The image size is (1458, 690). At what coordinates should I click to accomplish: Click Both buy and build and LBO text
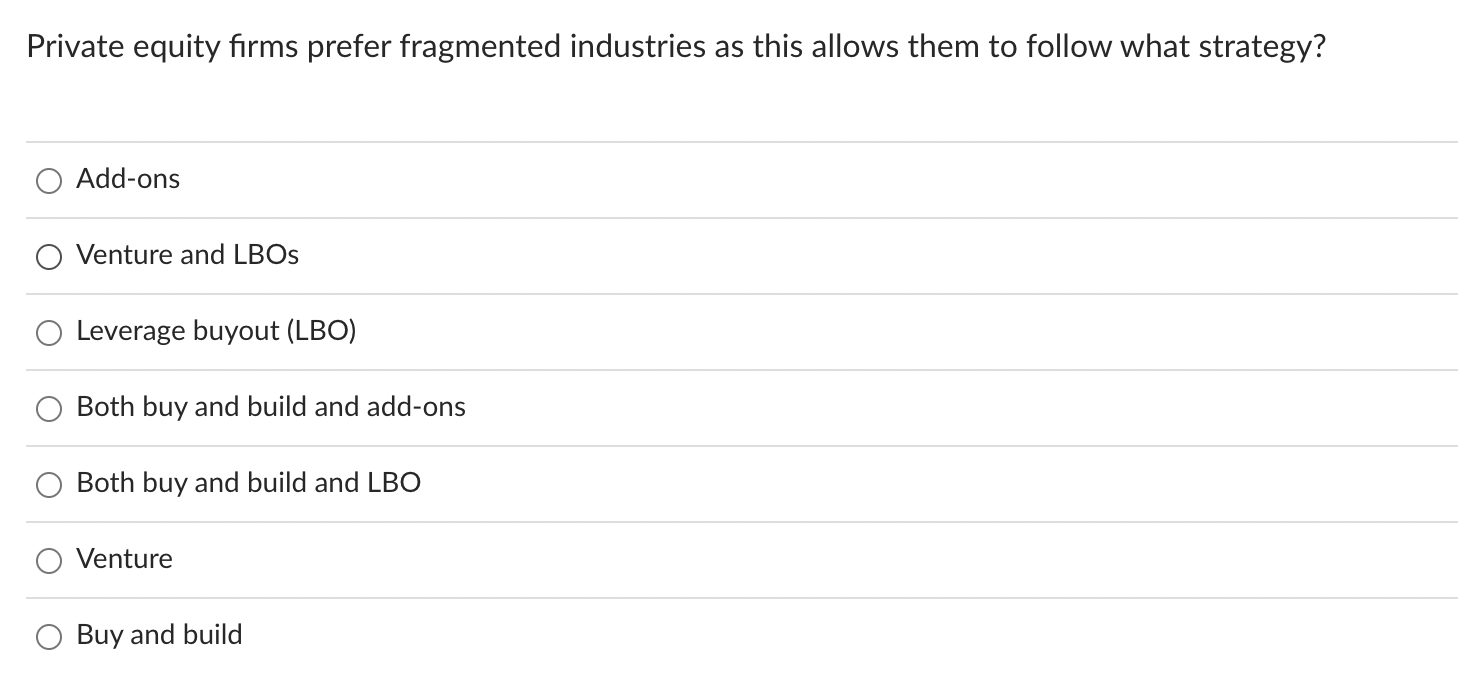point(249,482)
